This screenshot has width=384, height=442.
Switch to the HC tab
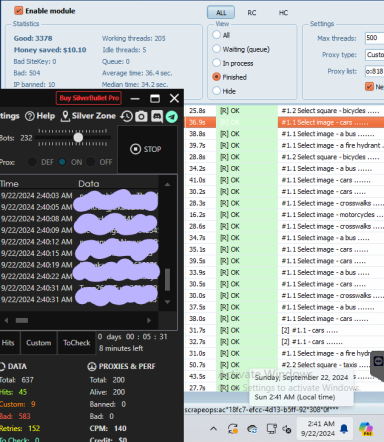click(283, 13)
